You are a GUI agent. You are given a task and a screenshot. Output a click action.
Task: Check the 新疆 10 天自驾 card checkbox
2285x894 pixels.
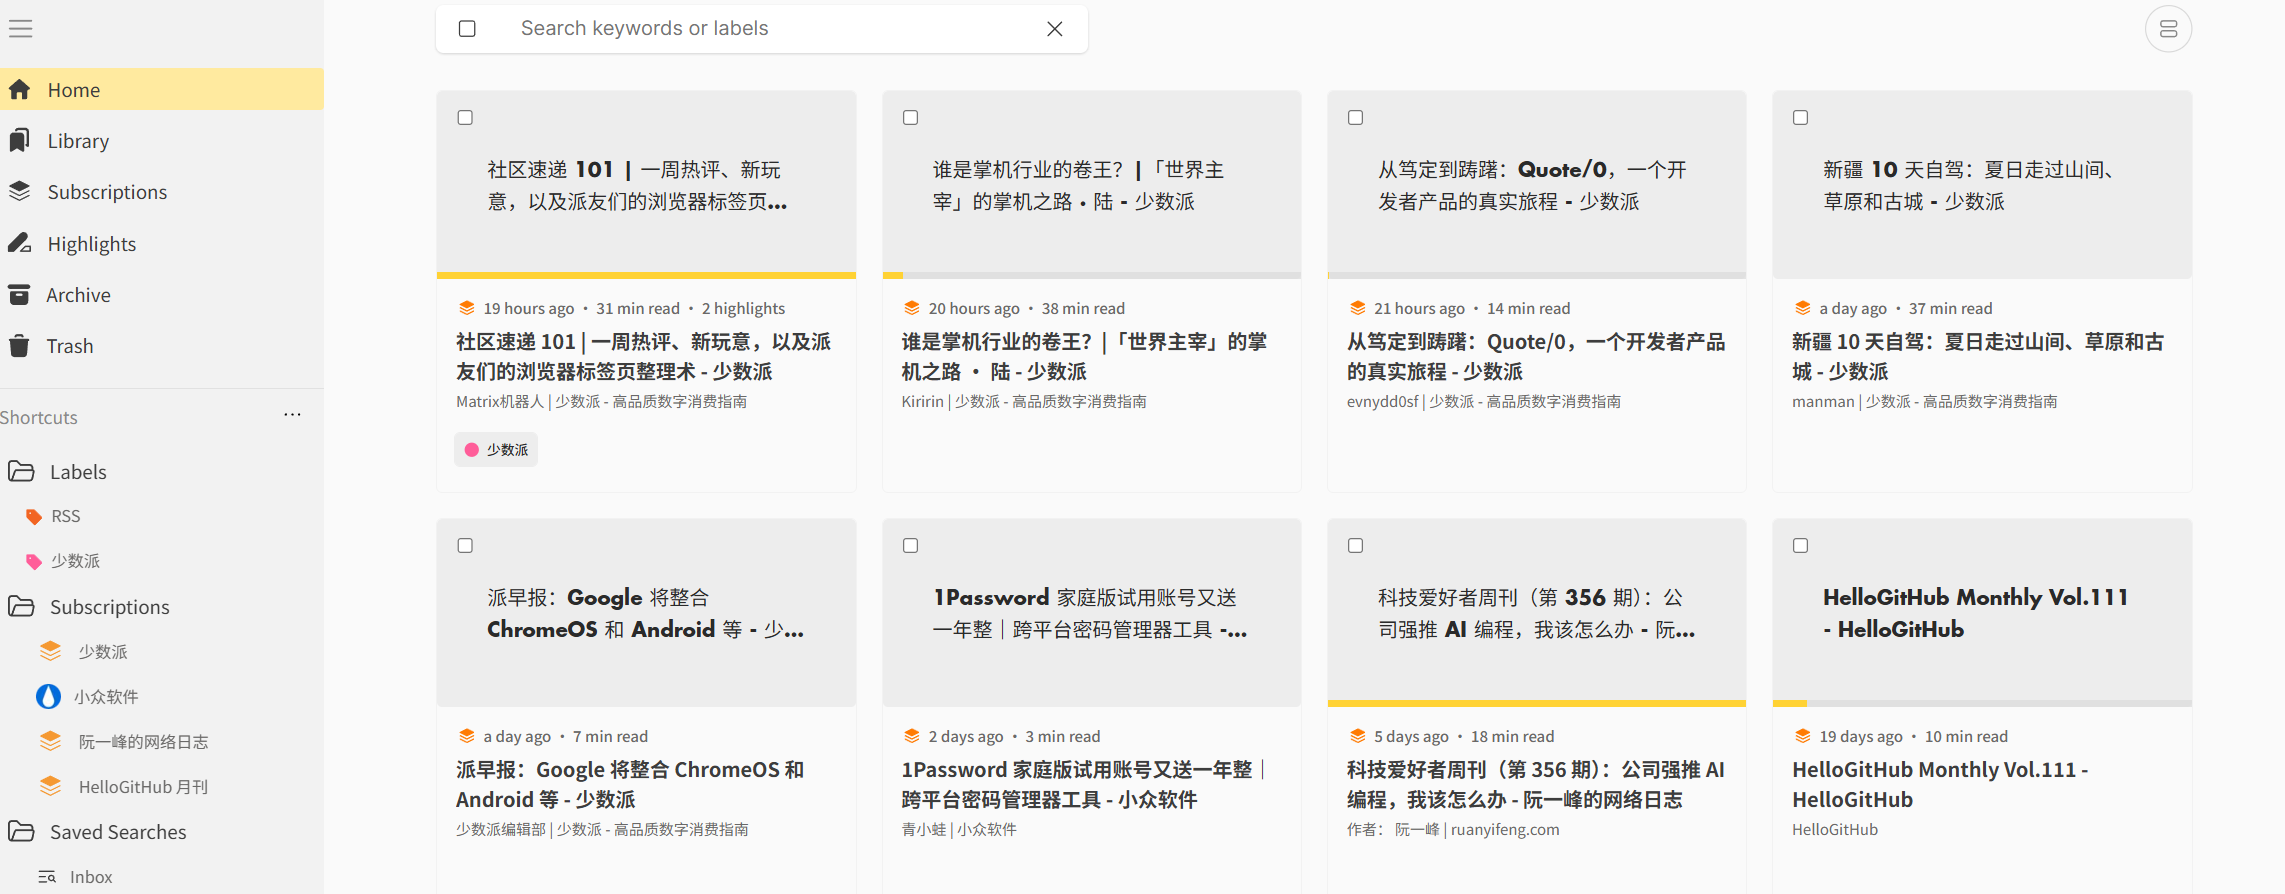(x=1800, y=117)
